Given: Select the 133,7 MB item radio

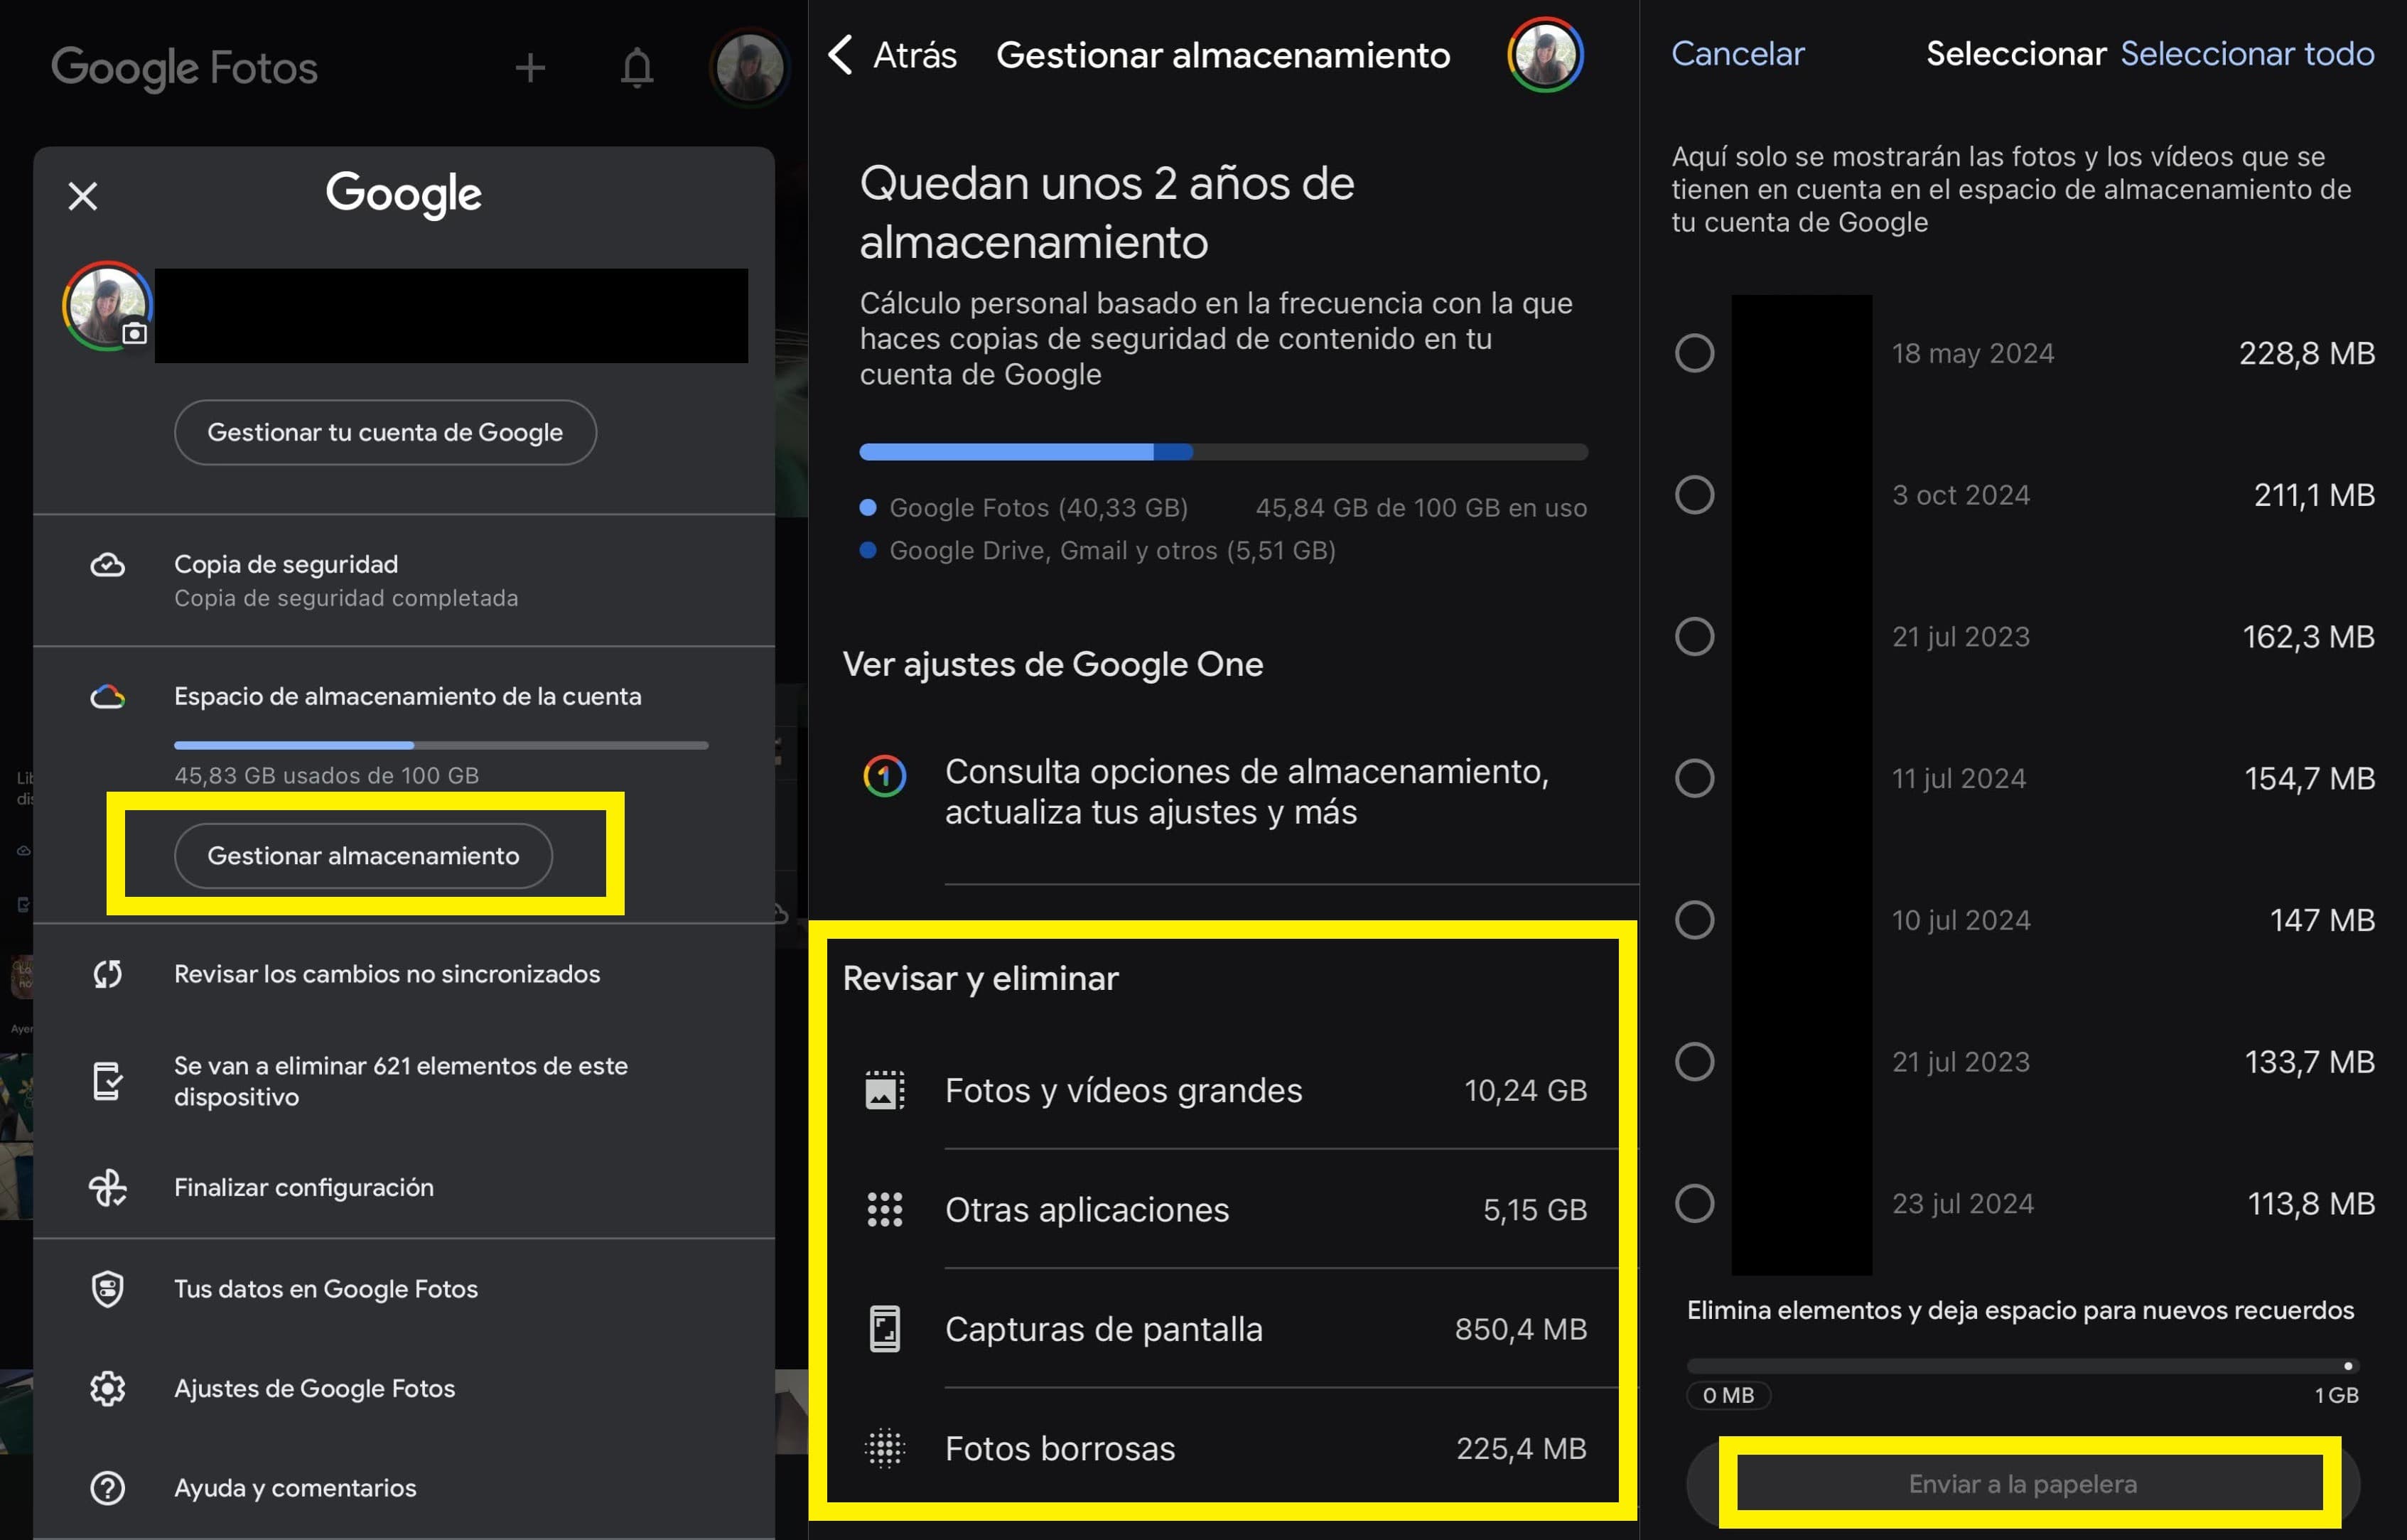Looking at the screenshot, I should coord(1695,1062).
